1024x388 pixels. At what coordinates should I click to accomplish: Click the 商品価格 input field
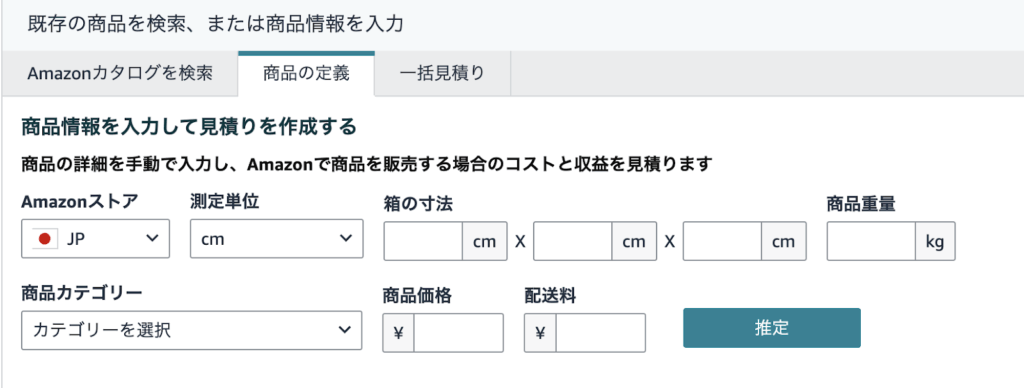[458, 333]
